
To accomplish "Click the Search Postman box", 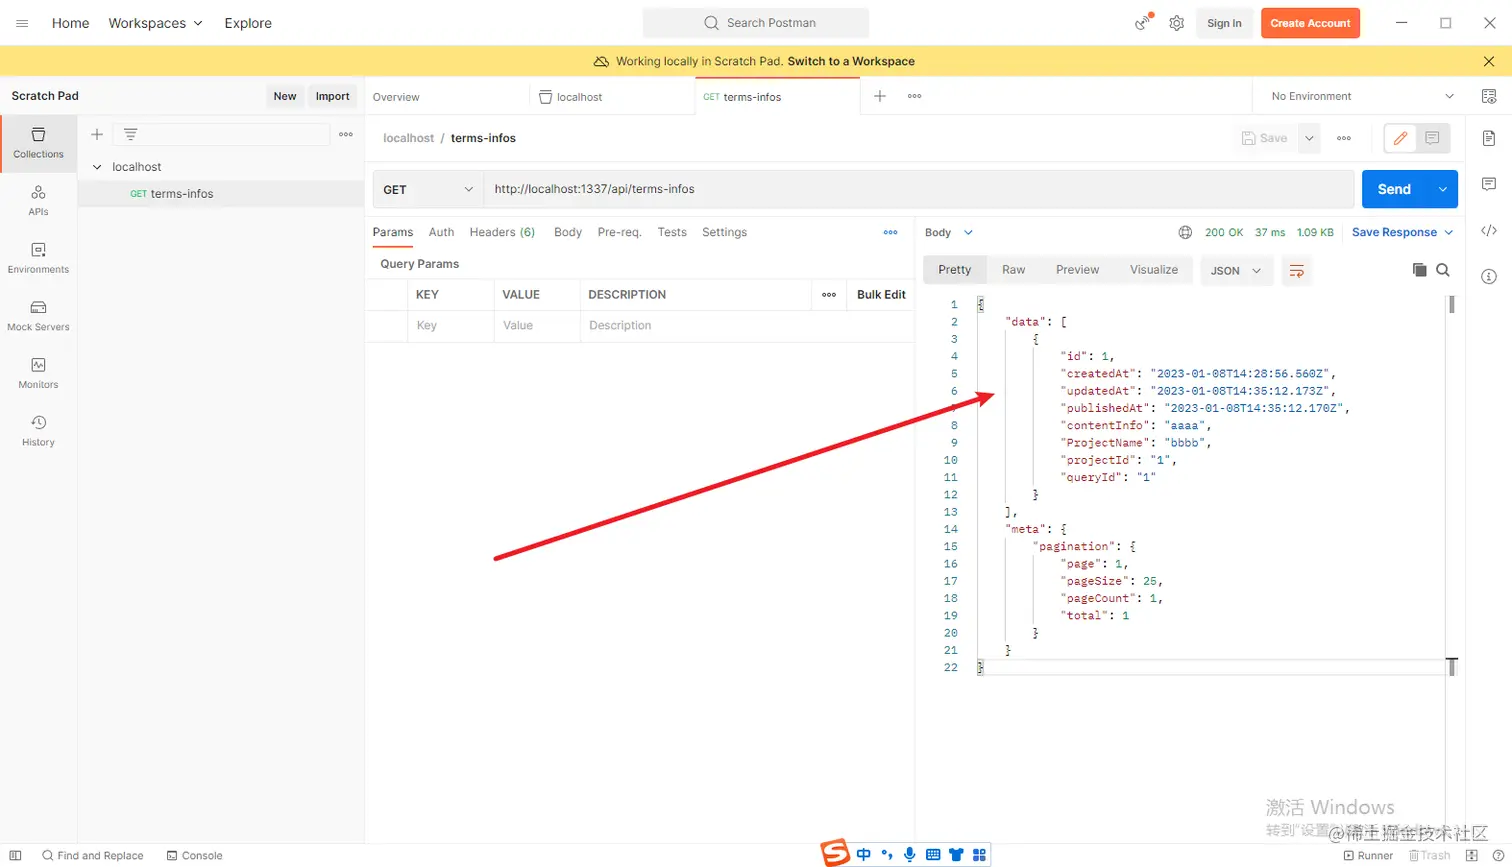I will pyautogui.click(x=756, y=23).
